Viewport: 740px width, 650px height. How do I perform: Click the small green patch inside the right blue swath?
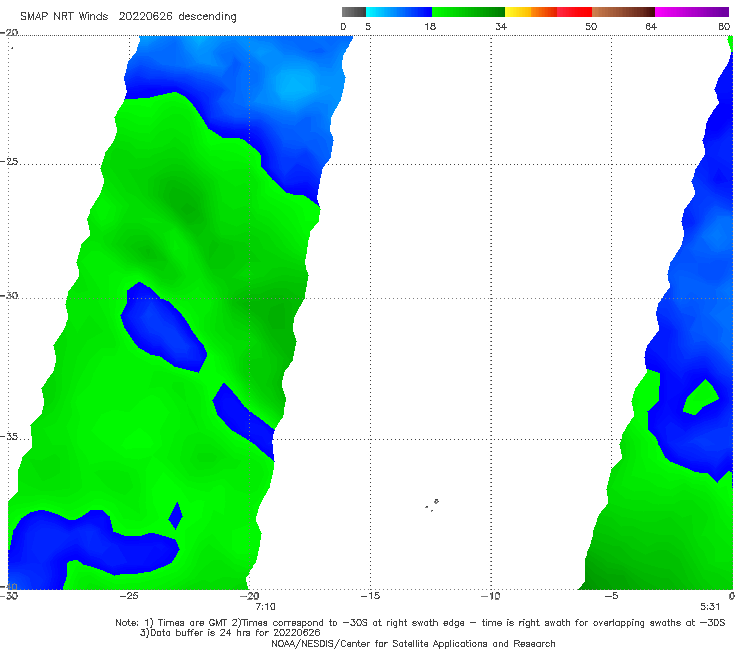point(701,397)
